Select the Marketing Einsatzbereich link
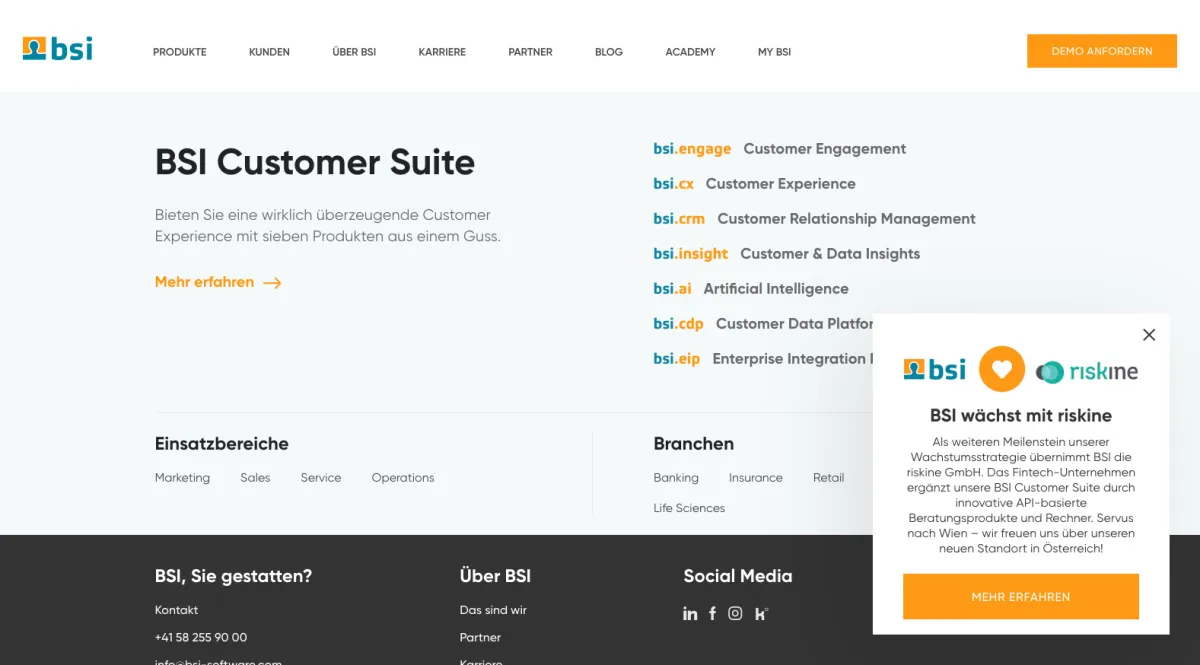 pos(182,478)
